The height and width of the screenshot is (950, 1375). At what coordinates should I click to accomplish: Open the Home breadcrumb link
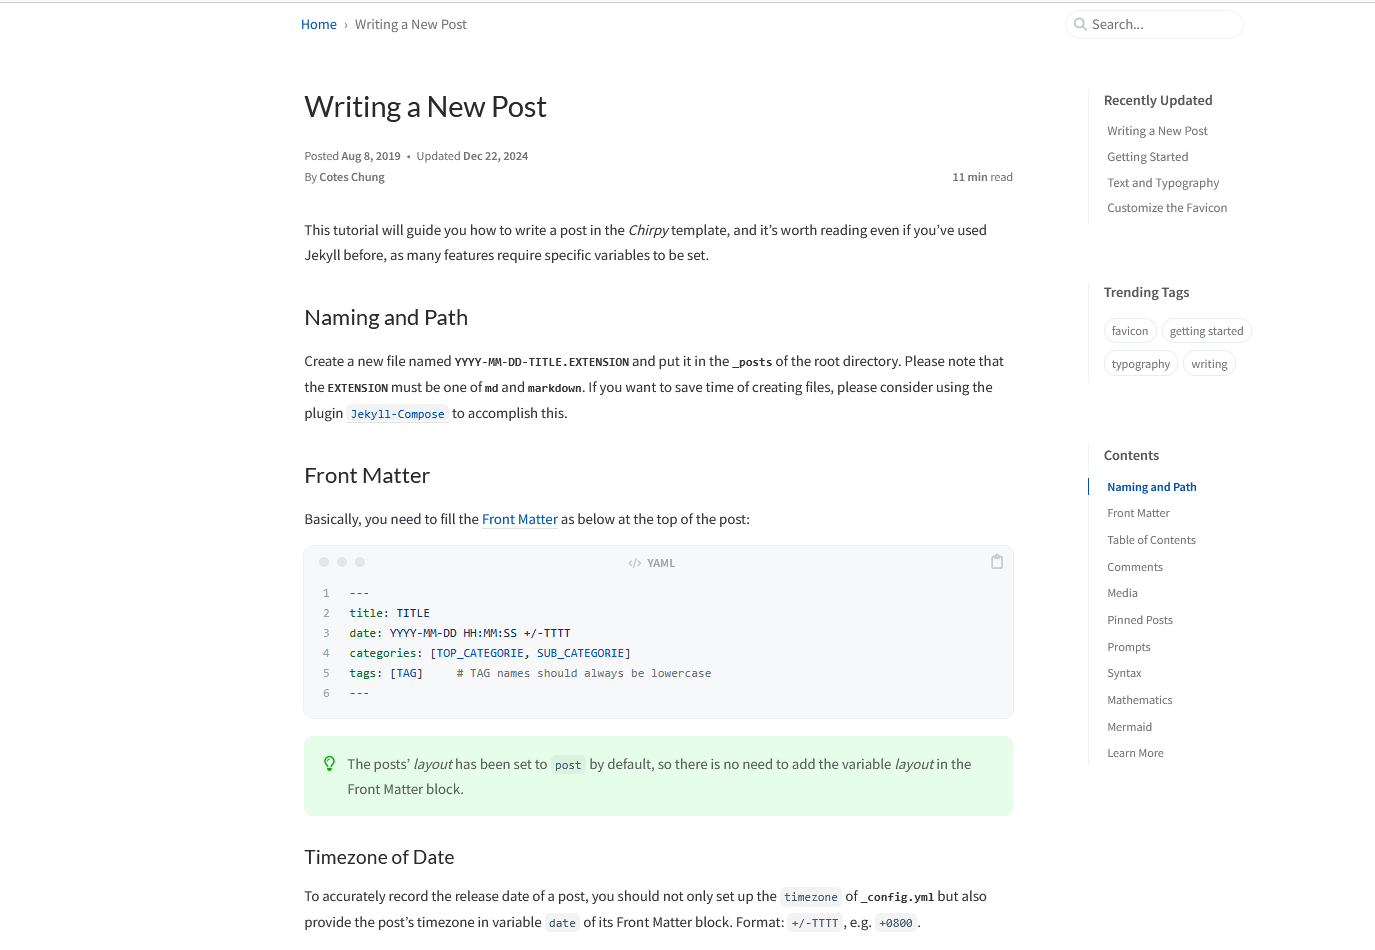(x=318, y=24)
